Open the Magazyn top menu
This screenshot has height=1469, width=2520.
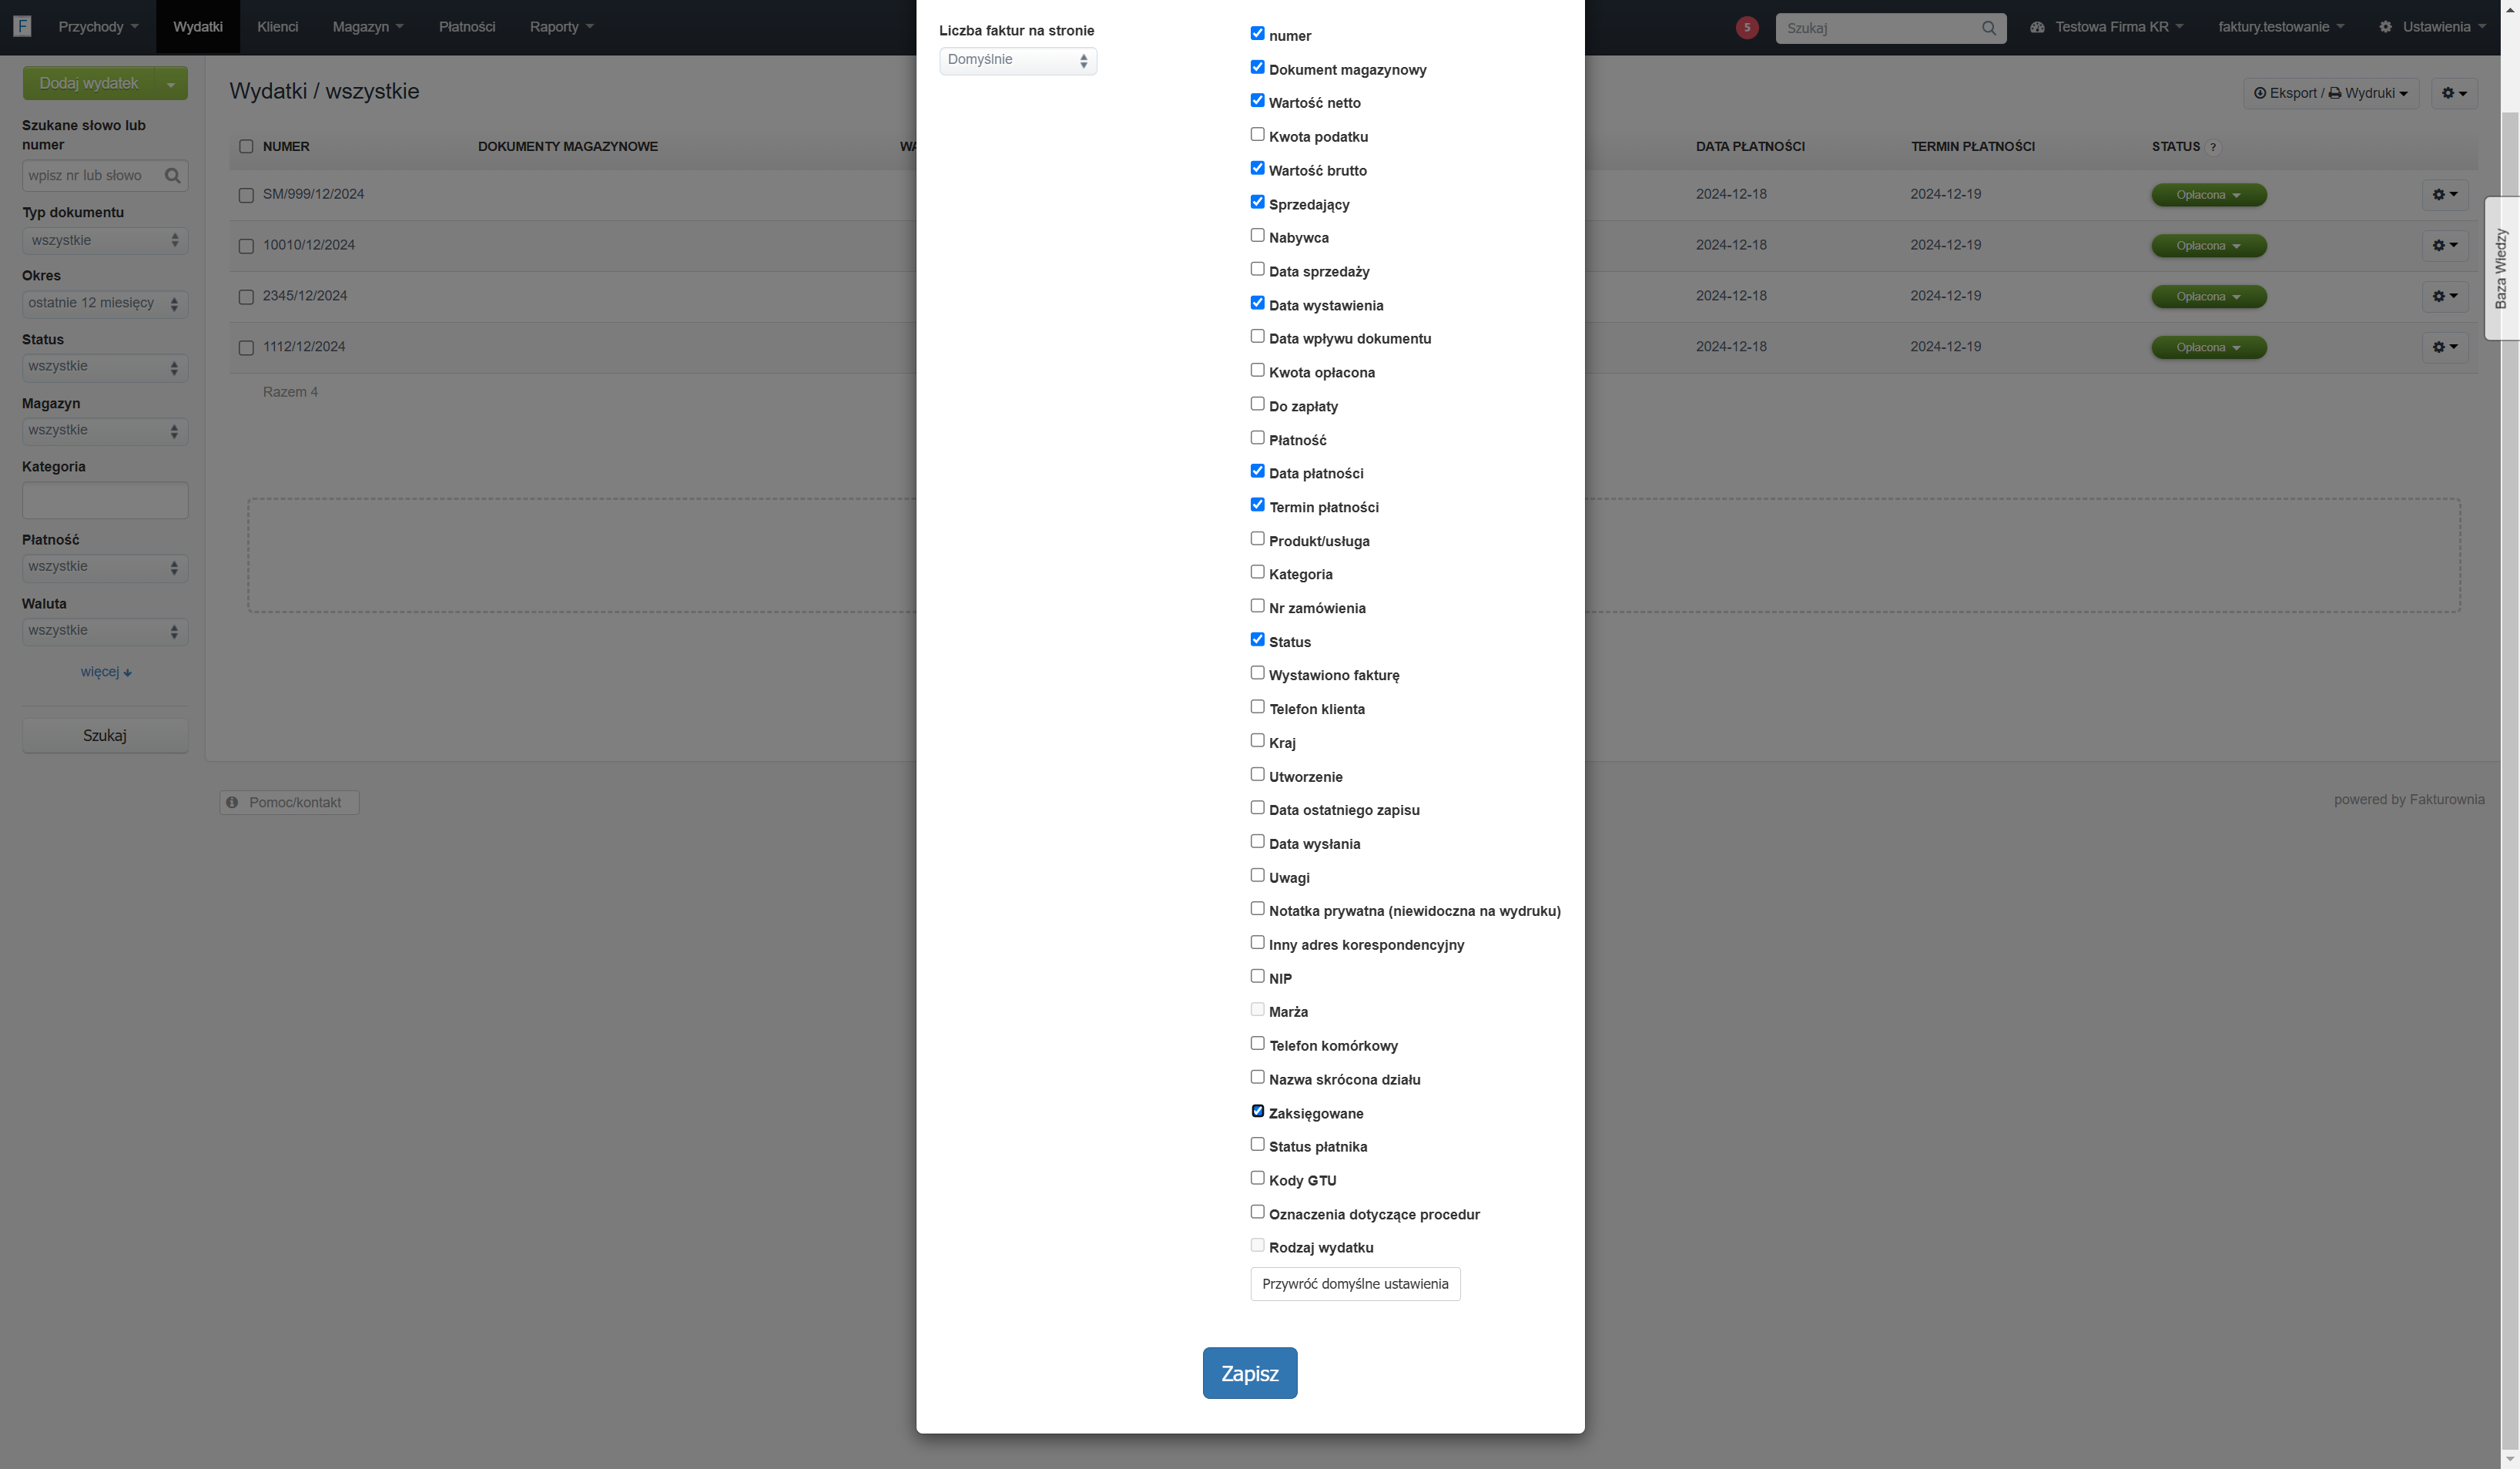coord(367,27)
